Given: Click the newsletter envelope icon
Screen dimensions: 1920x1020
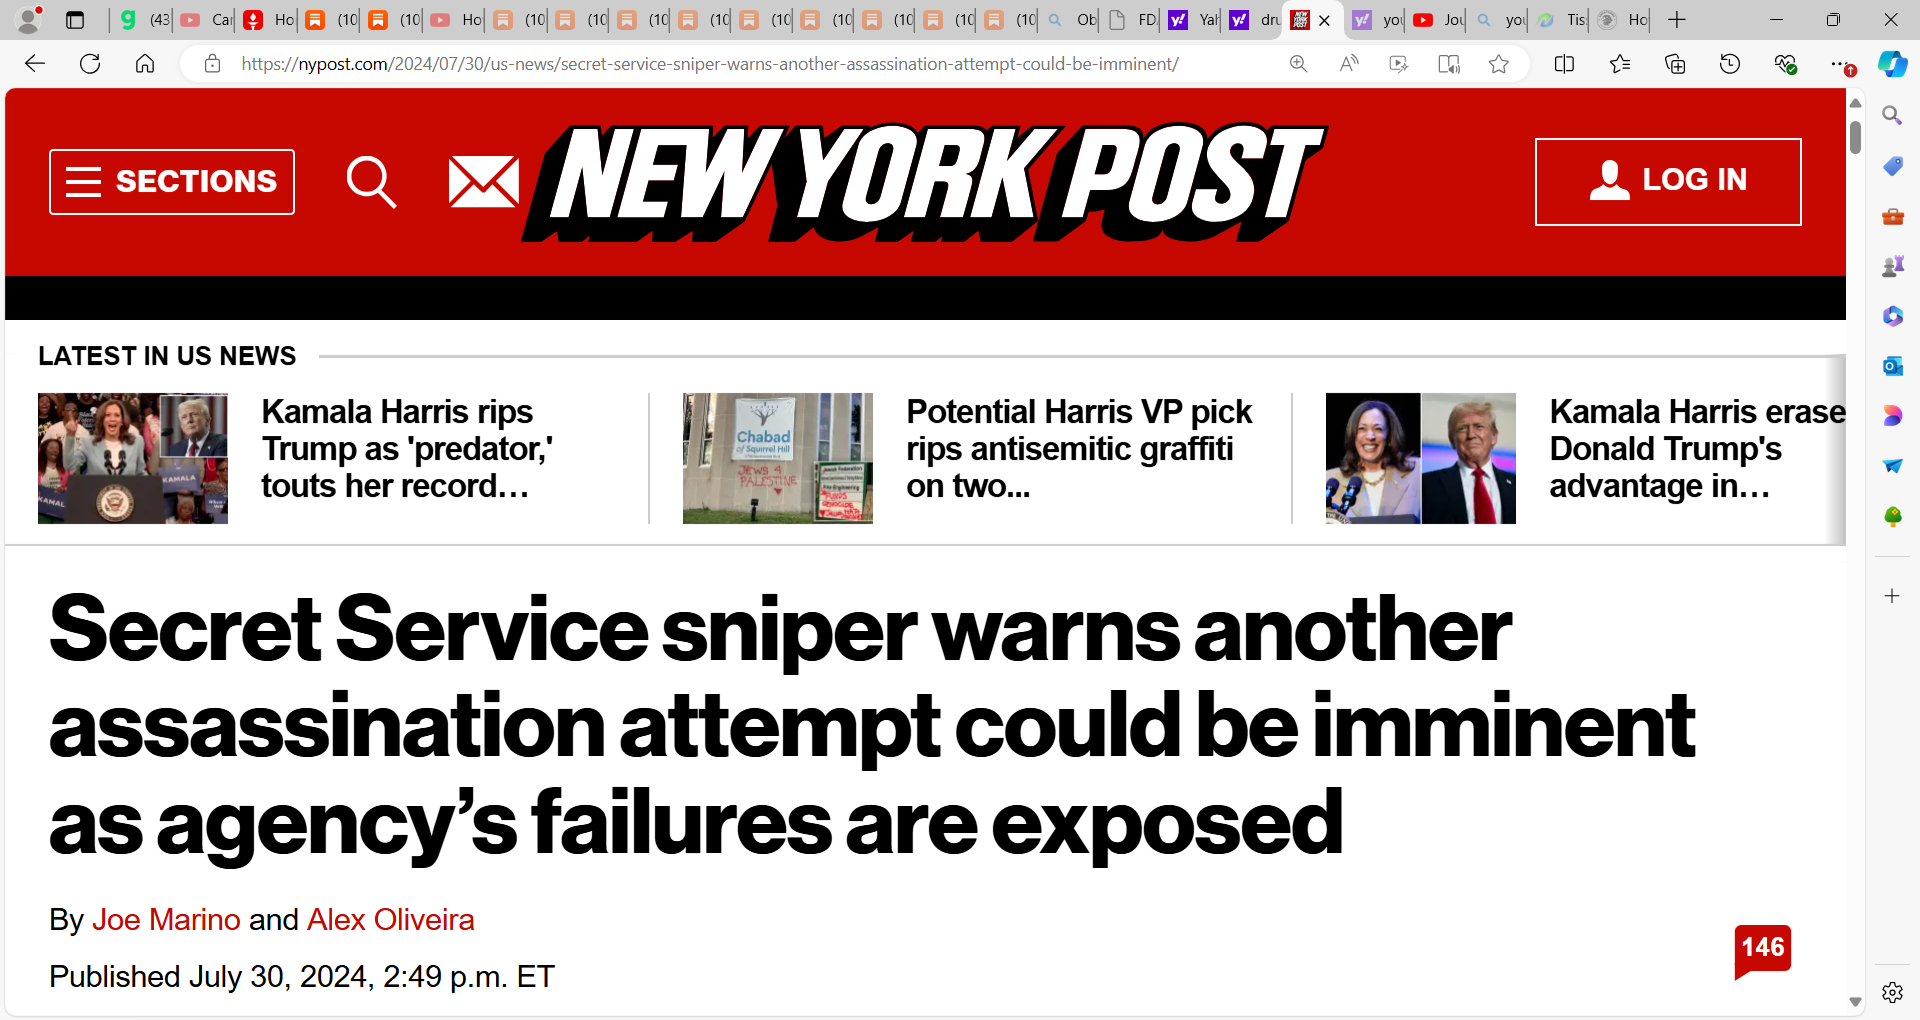Looking at the screenshot, I should click(484, 182).
